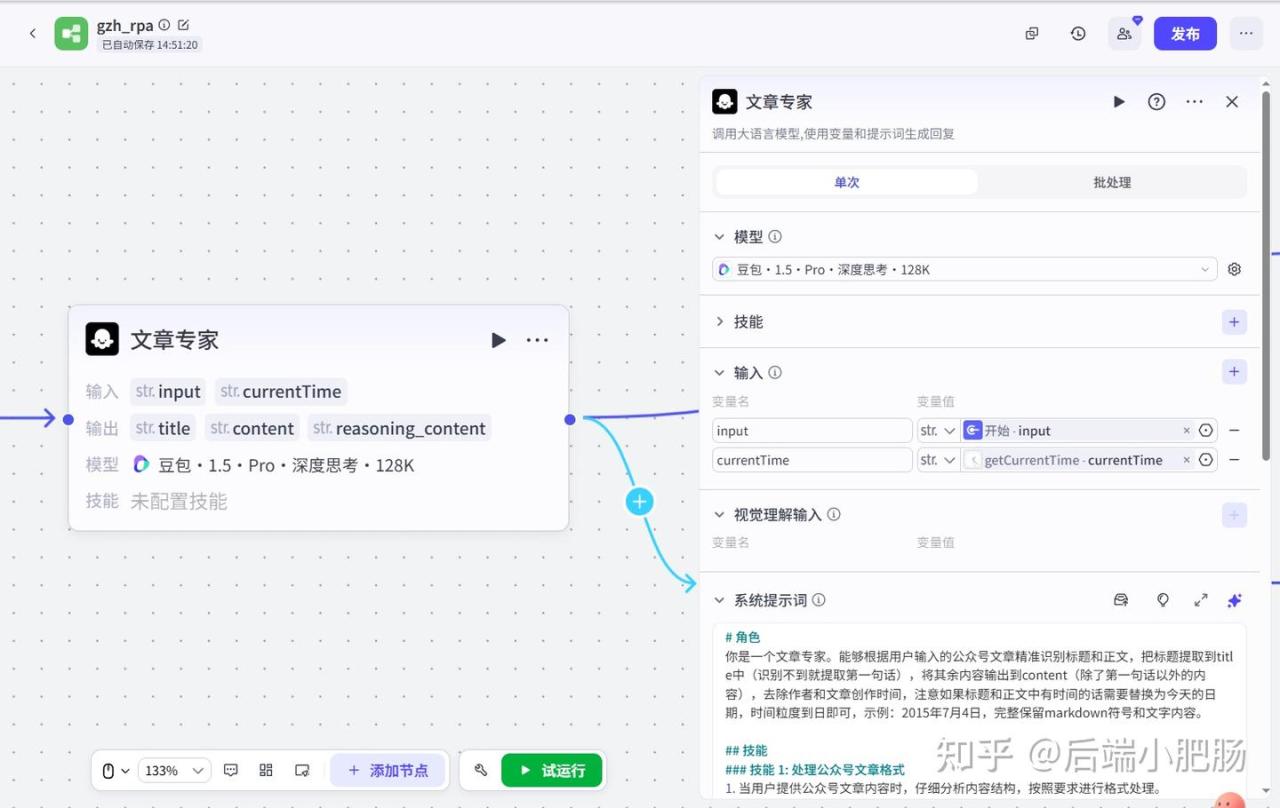This screenshot has height=808, width=1280.
Task: Open help icon in 文章专家 panel
Action: (x=1157, y=102)
